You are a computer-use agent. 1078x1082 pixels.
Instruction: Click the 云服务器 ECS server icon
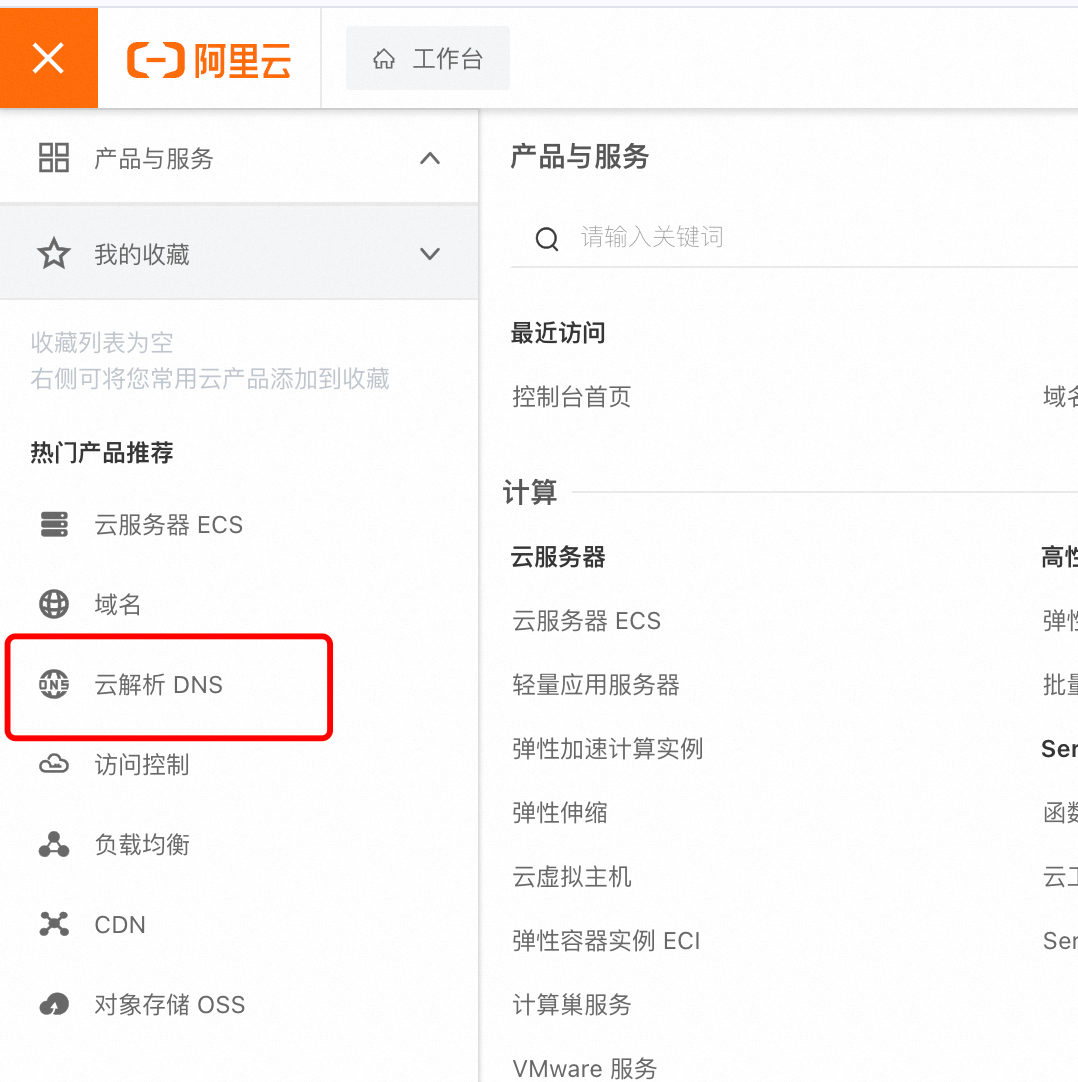click(x=54, y=524)
